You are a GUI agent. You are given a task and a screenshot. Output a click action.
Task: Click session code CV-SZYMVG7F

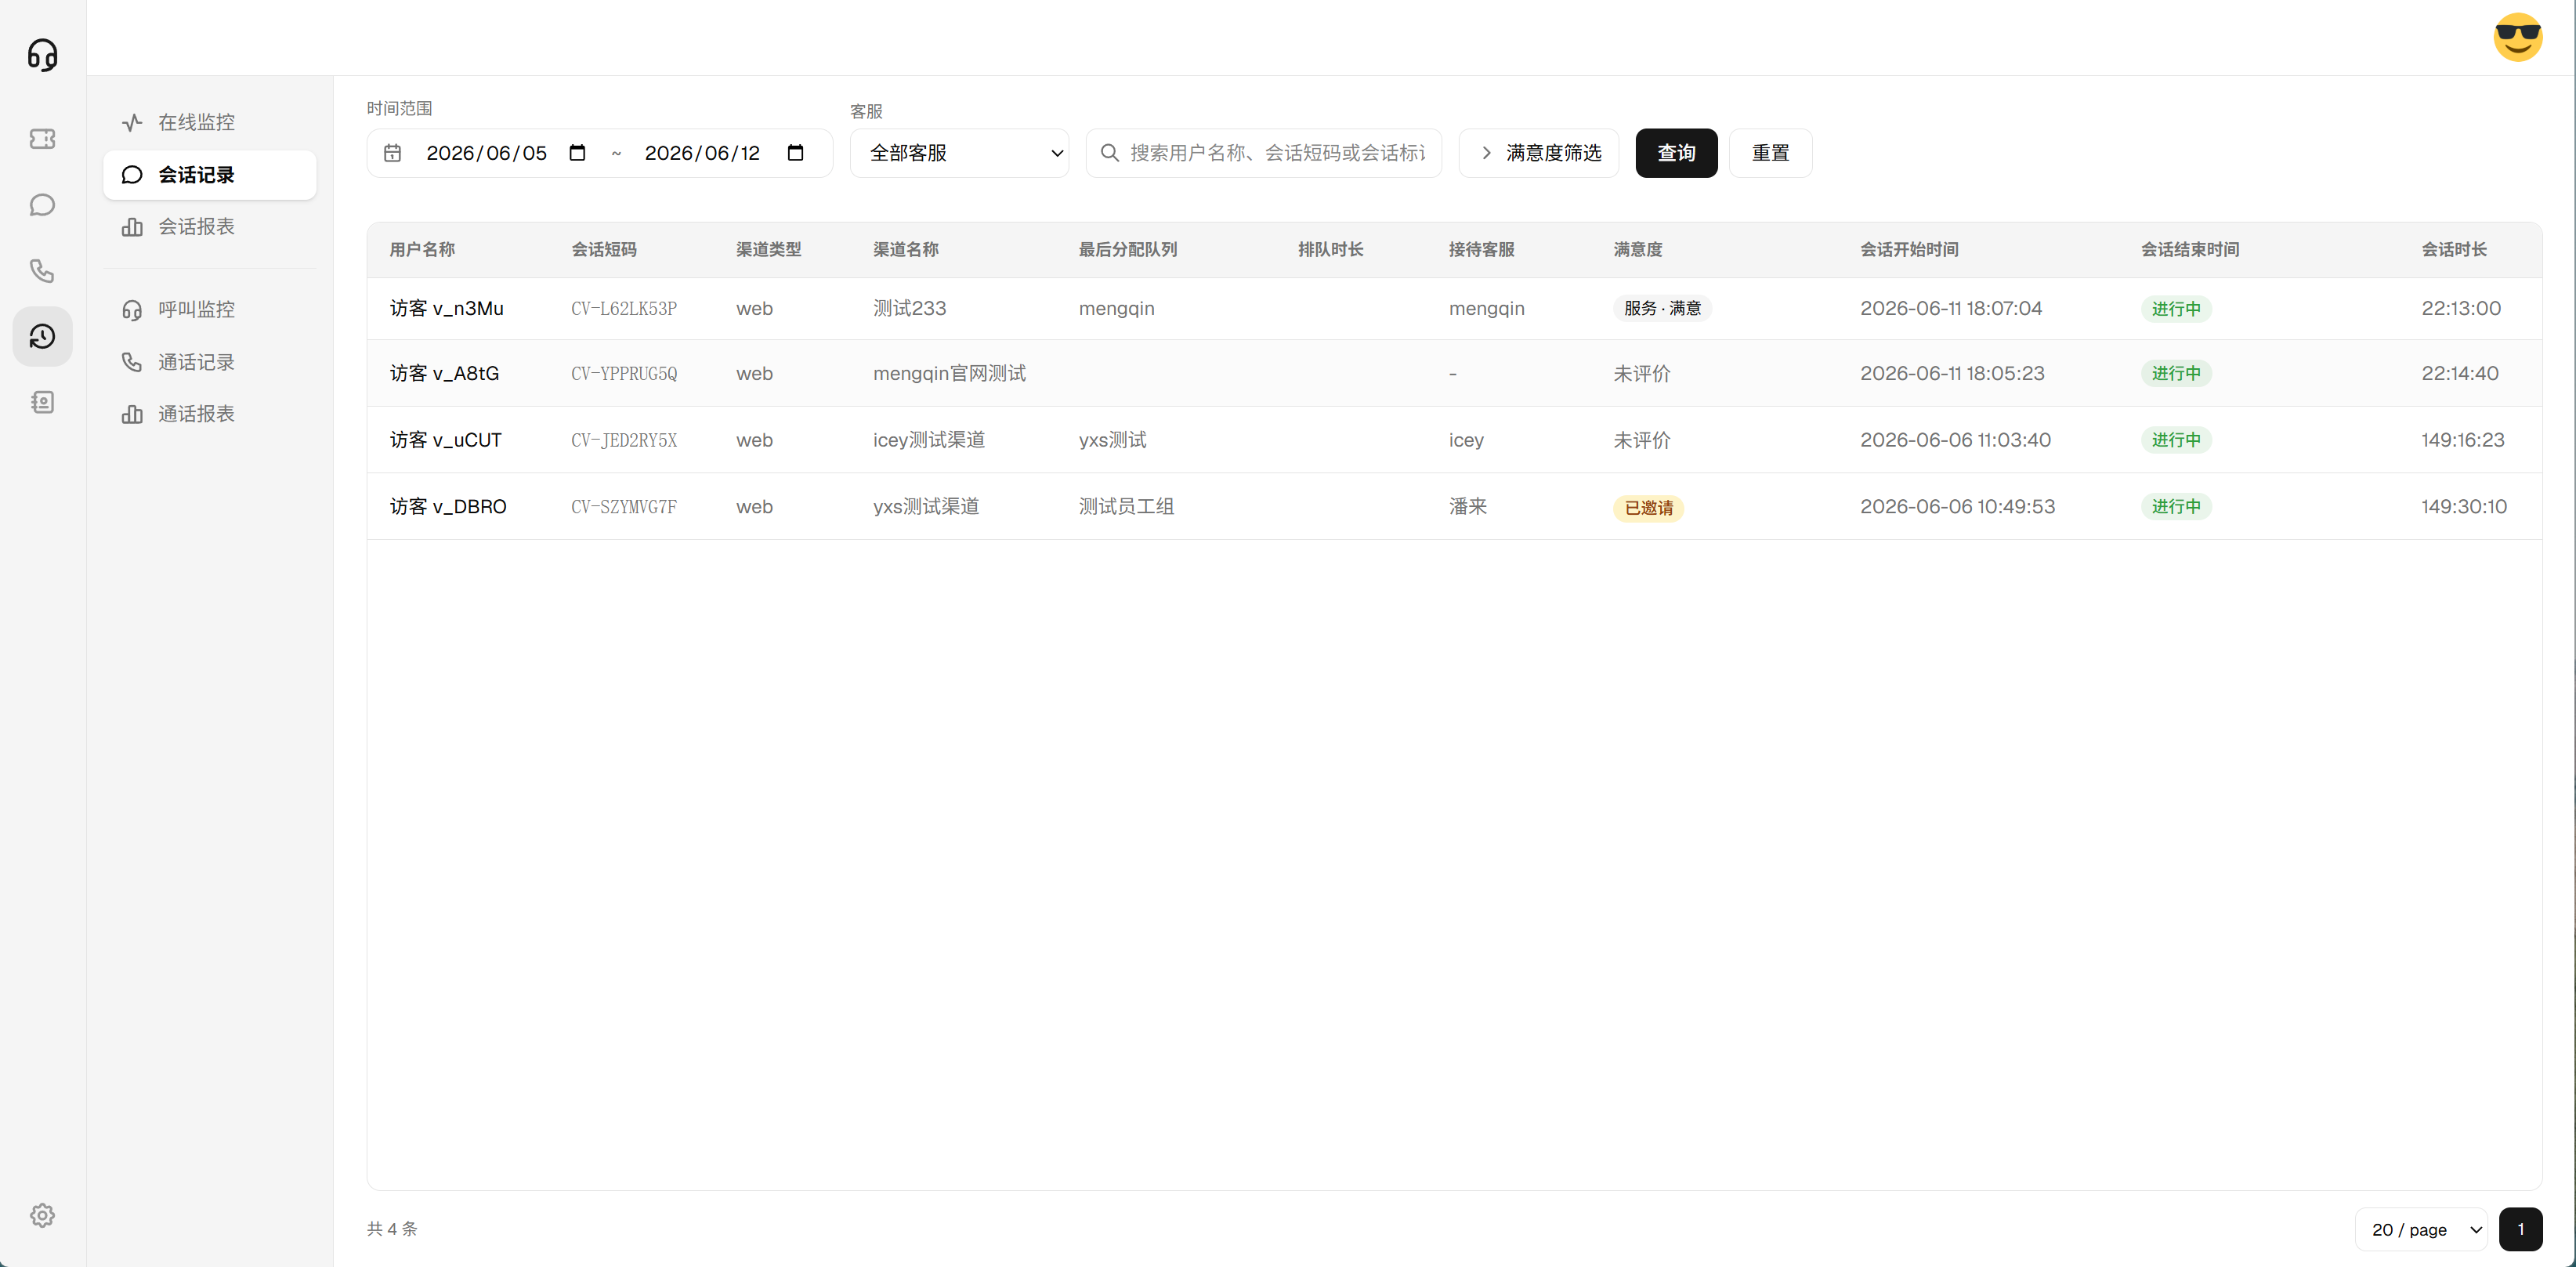tap(624, 506)
